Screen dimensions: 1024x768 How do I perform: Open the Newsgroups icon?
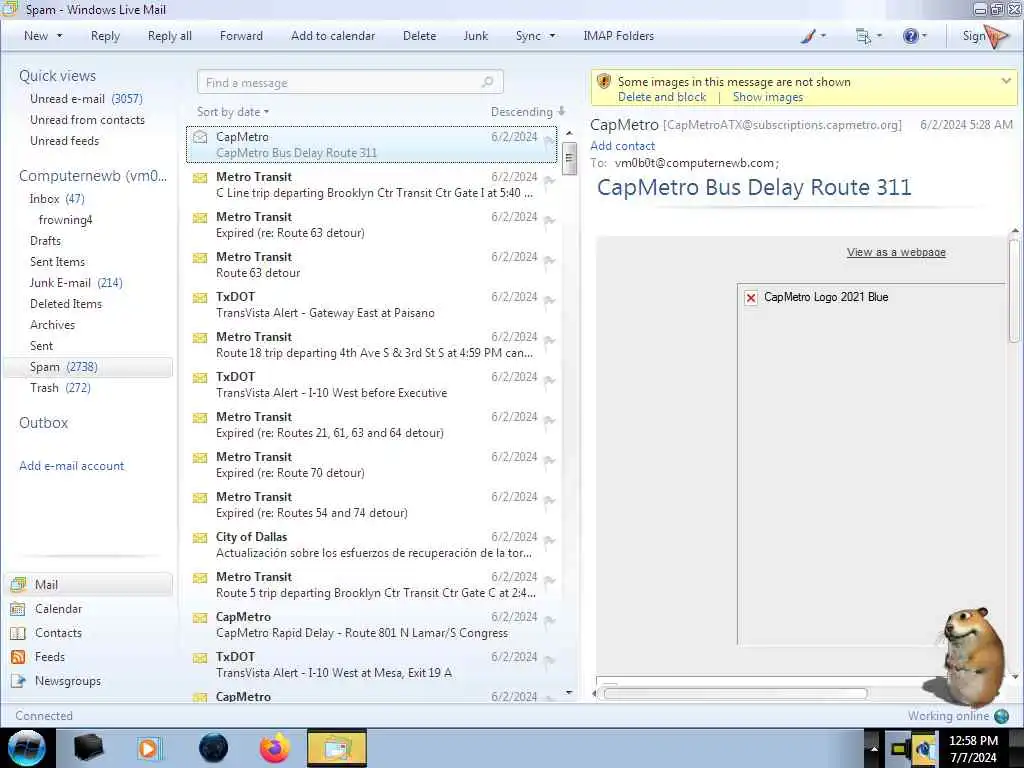(18, 681)
